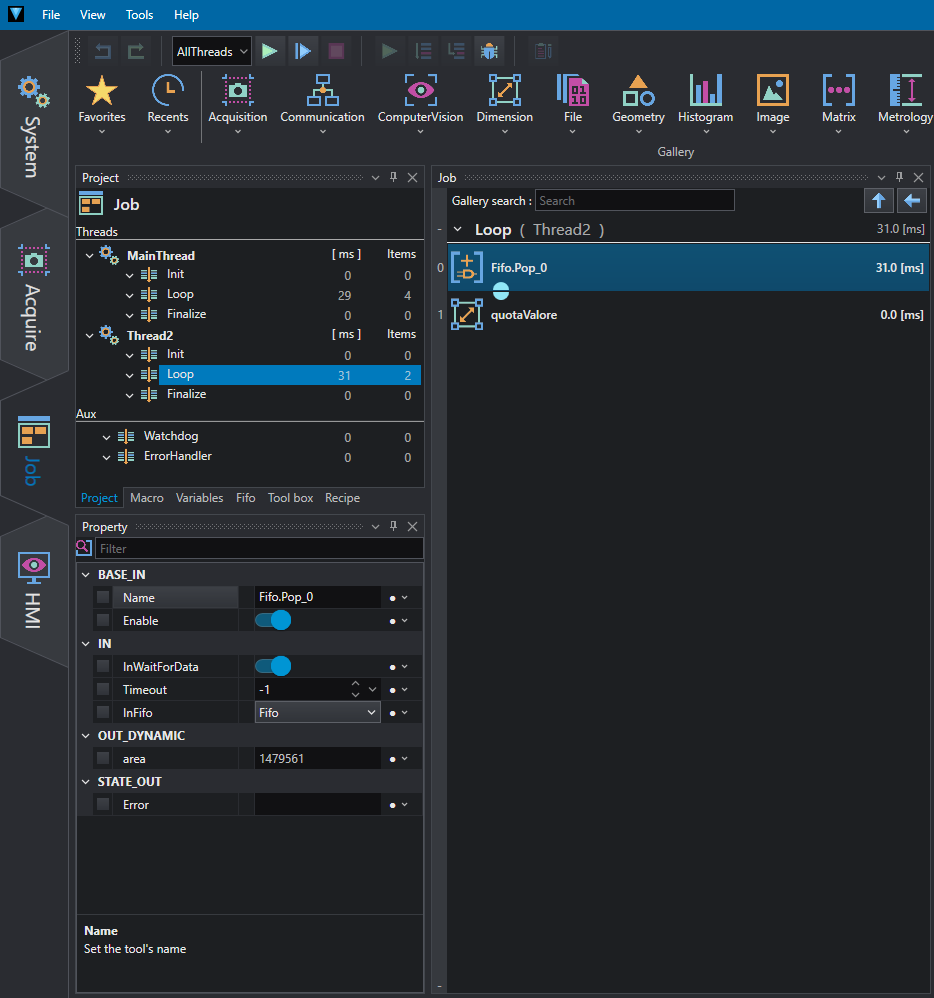Open the InFifo combo box
This screenshot has width=934, height=998.
pos(318,713)
